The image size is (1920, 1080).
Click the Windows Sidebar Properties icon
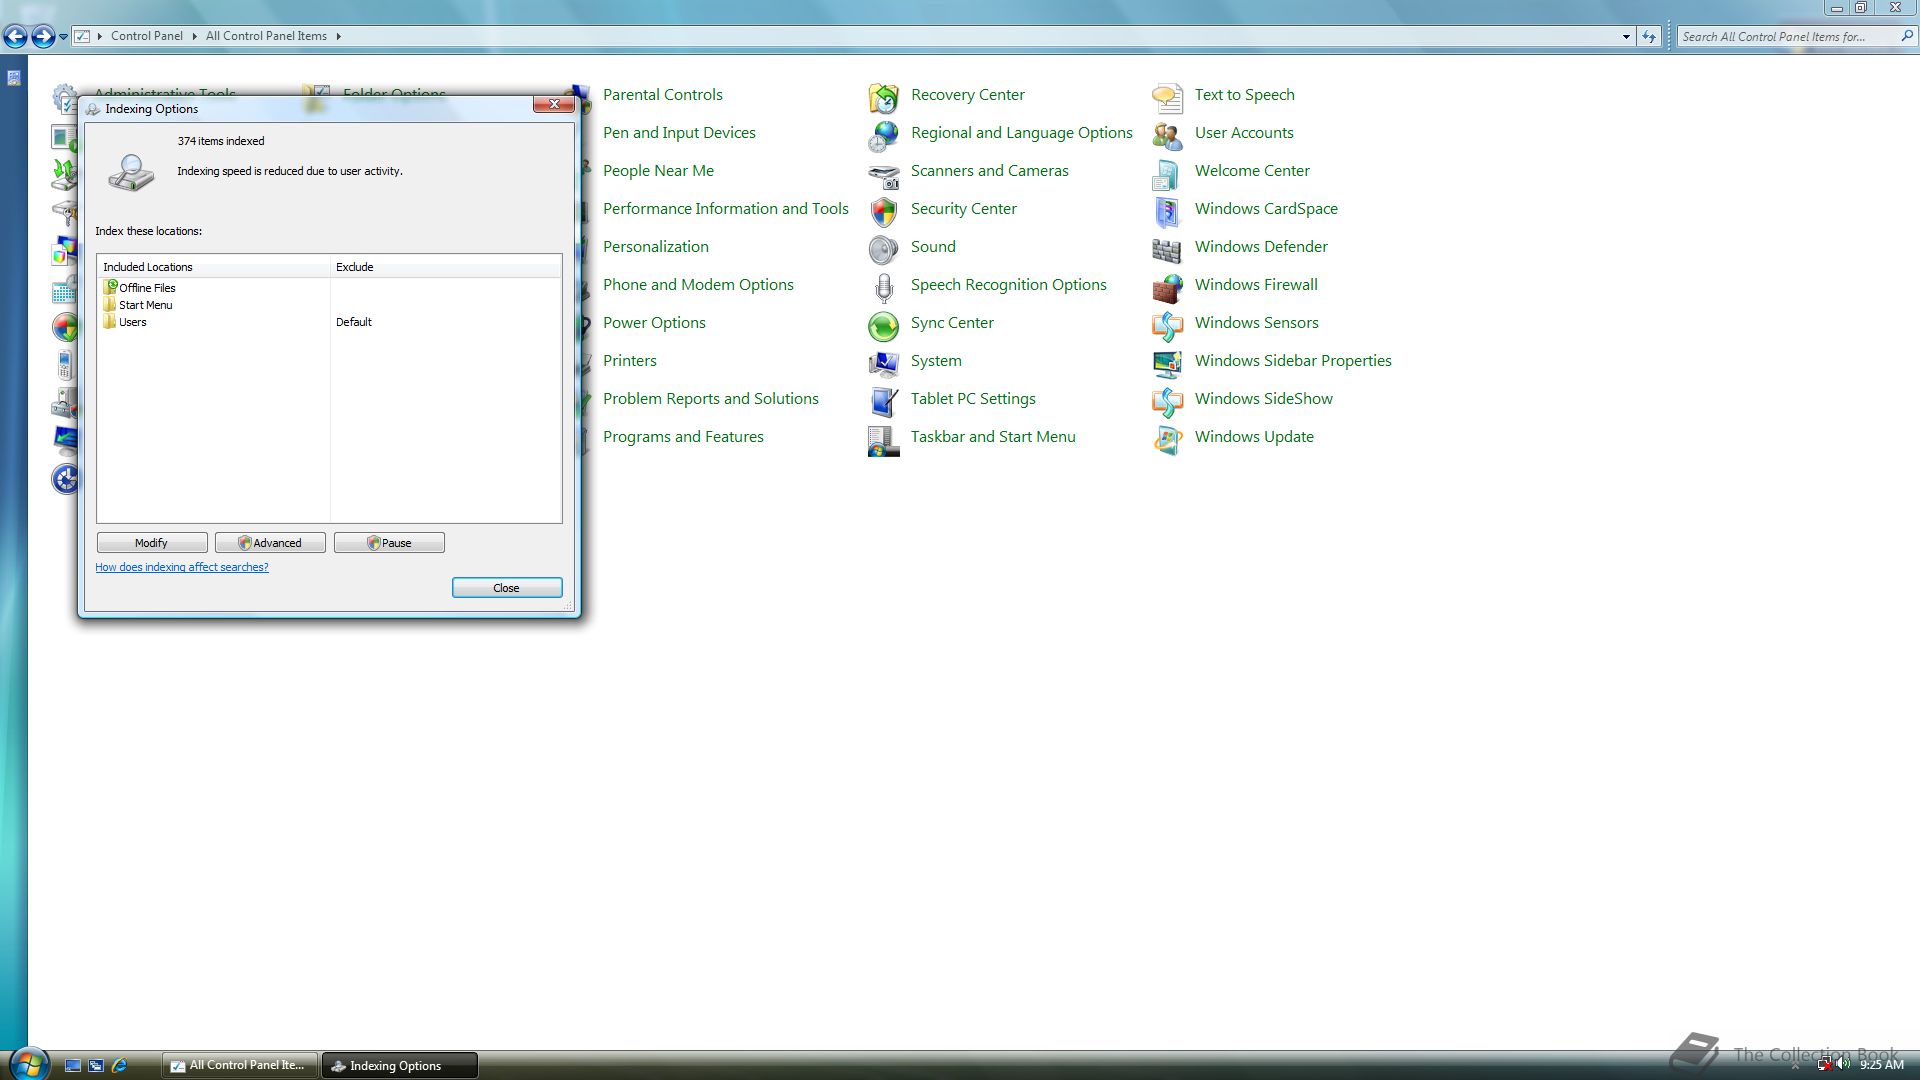(1167, 363)
